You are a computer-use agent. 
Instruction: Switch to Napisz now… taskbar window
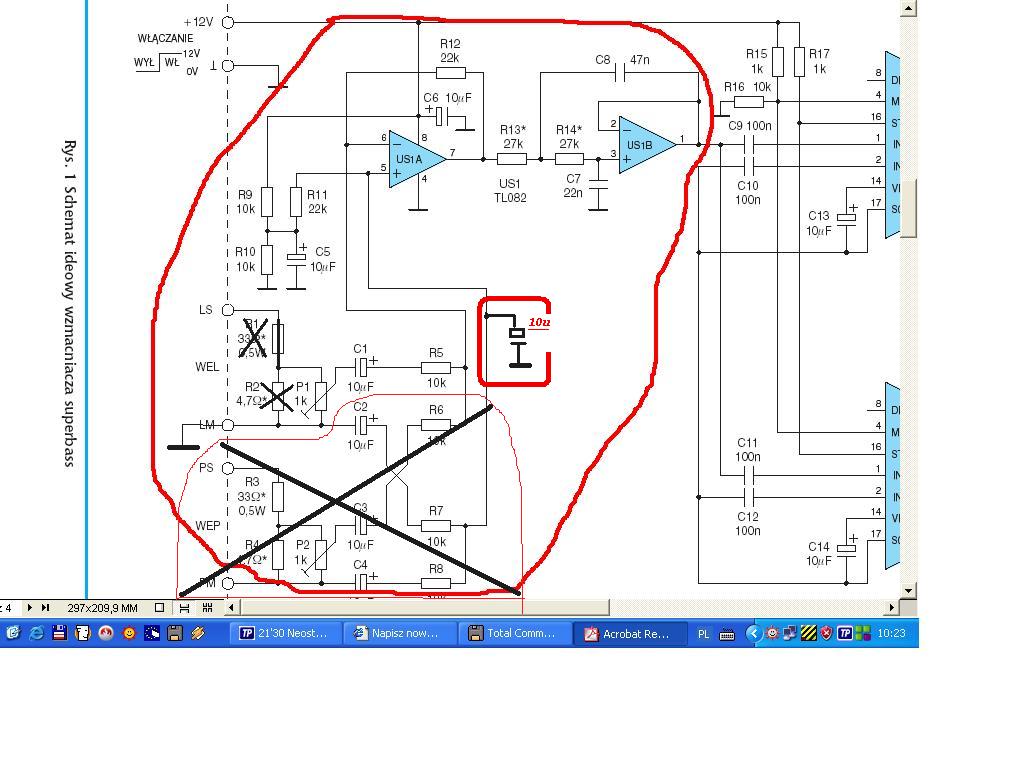point(401,633)
